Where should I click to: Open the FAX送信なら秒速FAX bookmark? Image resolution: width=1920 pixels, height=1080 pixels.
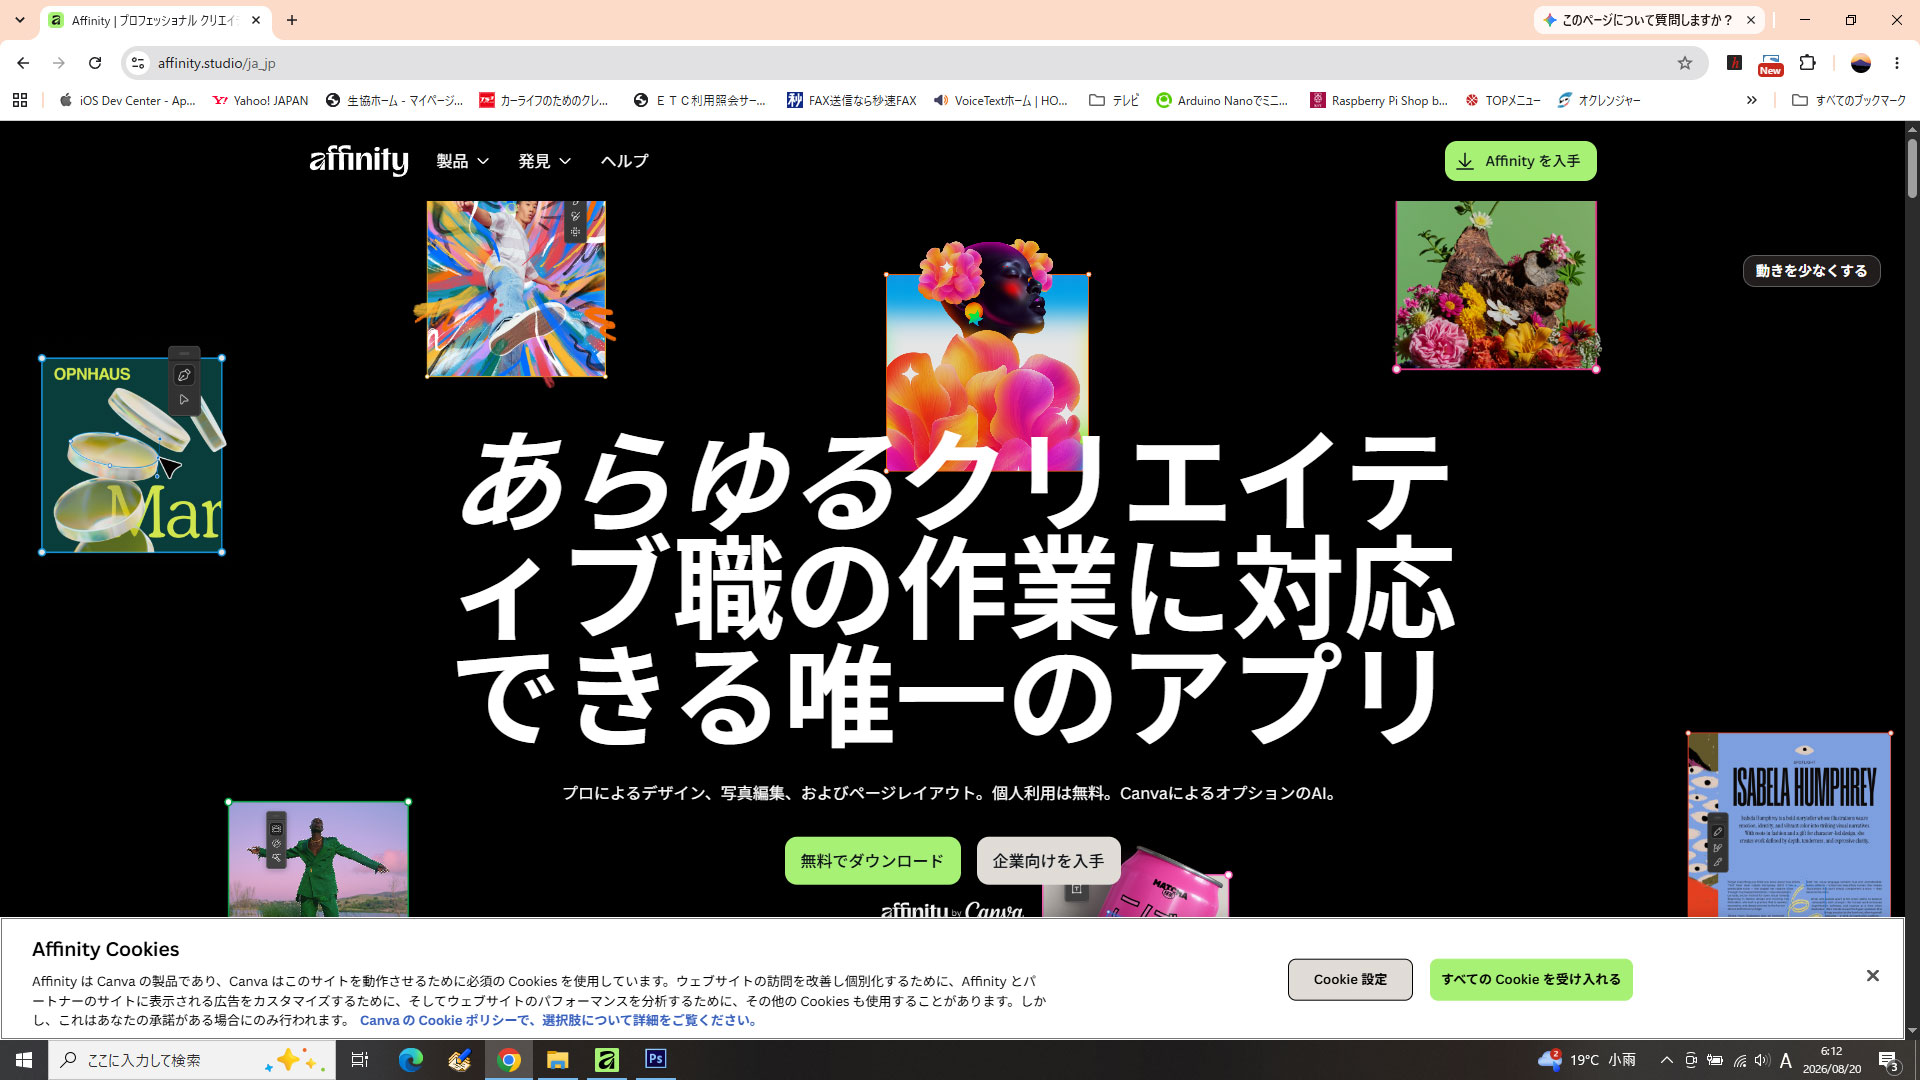[x=851, y=100]
